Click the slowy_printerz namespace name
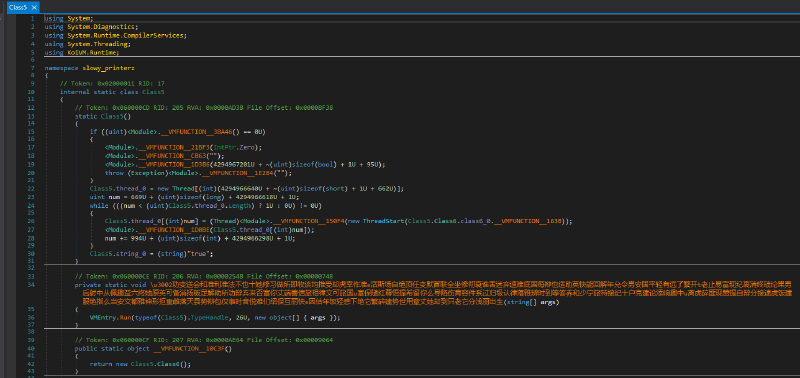The height and width of the screenshot is (378, 800). click(108, 68)
